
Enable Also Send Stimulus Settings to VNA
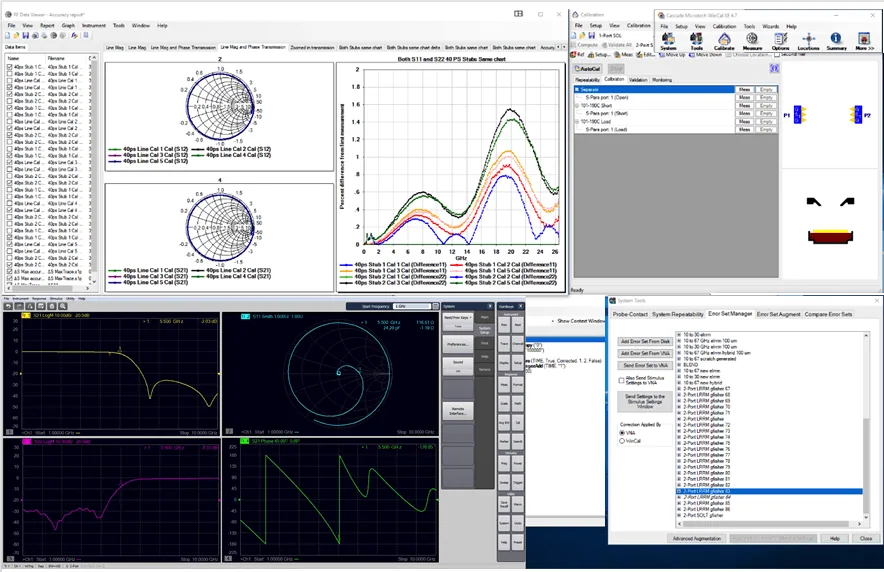[x=621, y=380]
